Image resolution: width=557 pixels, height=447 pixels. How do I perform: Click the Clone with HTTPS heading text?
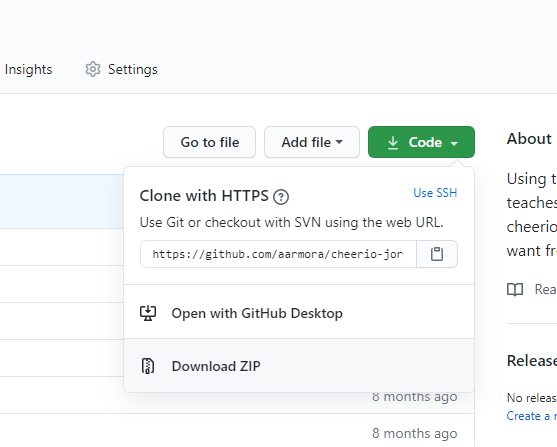(204, 196)
